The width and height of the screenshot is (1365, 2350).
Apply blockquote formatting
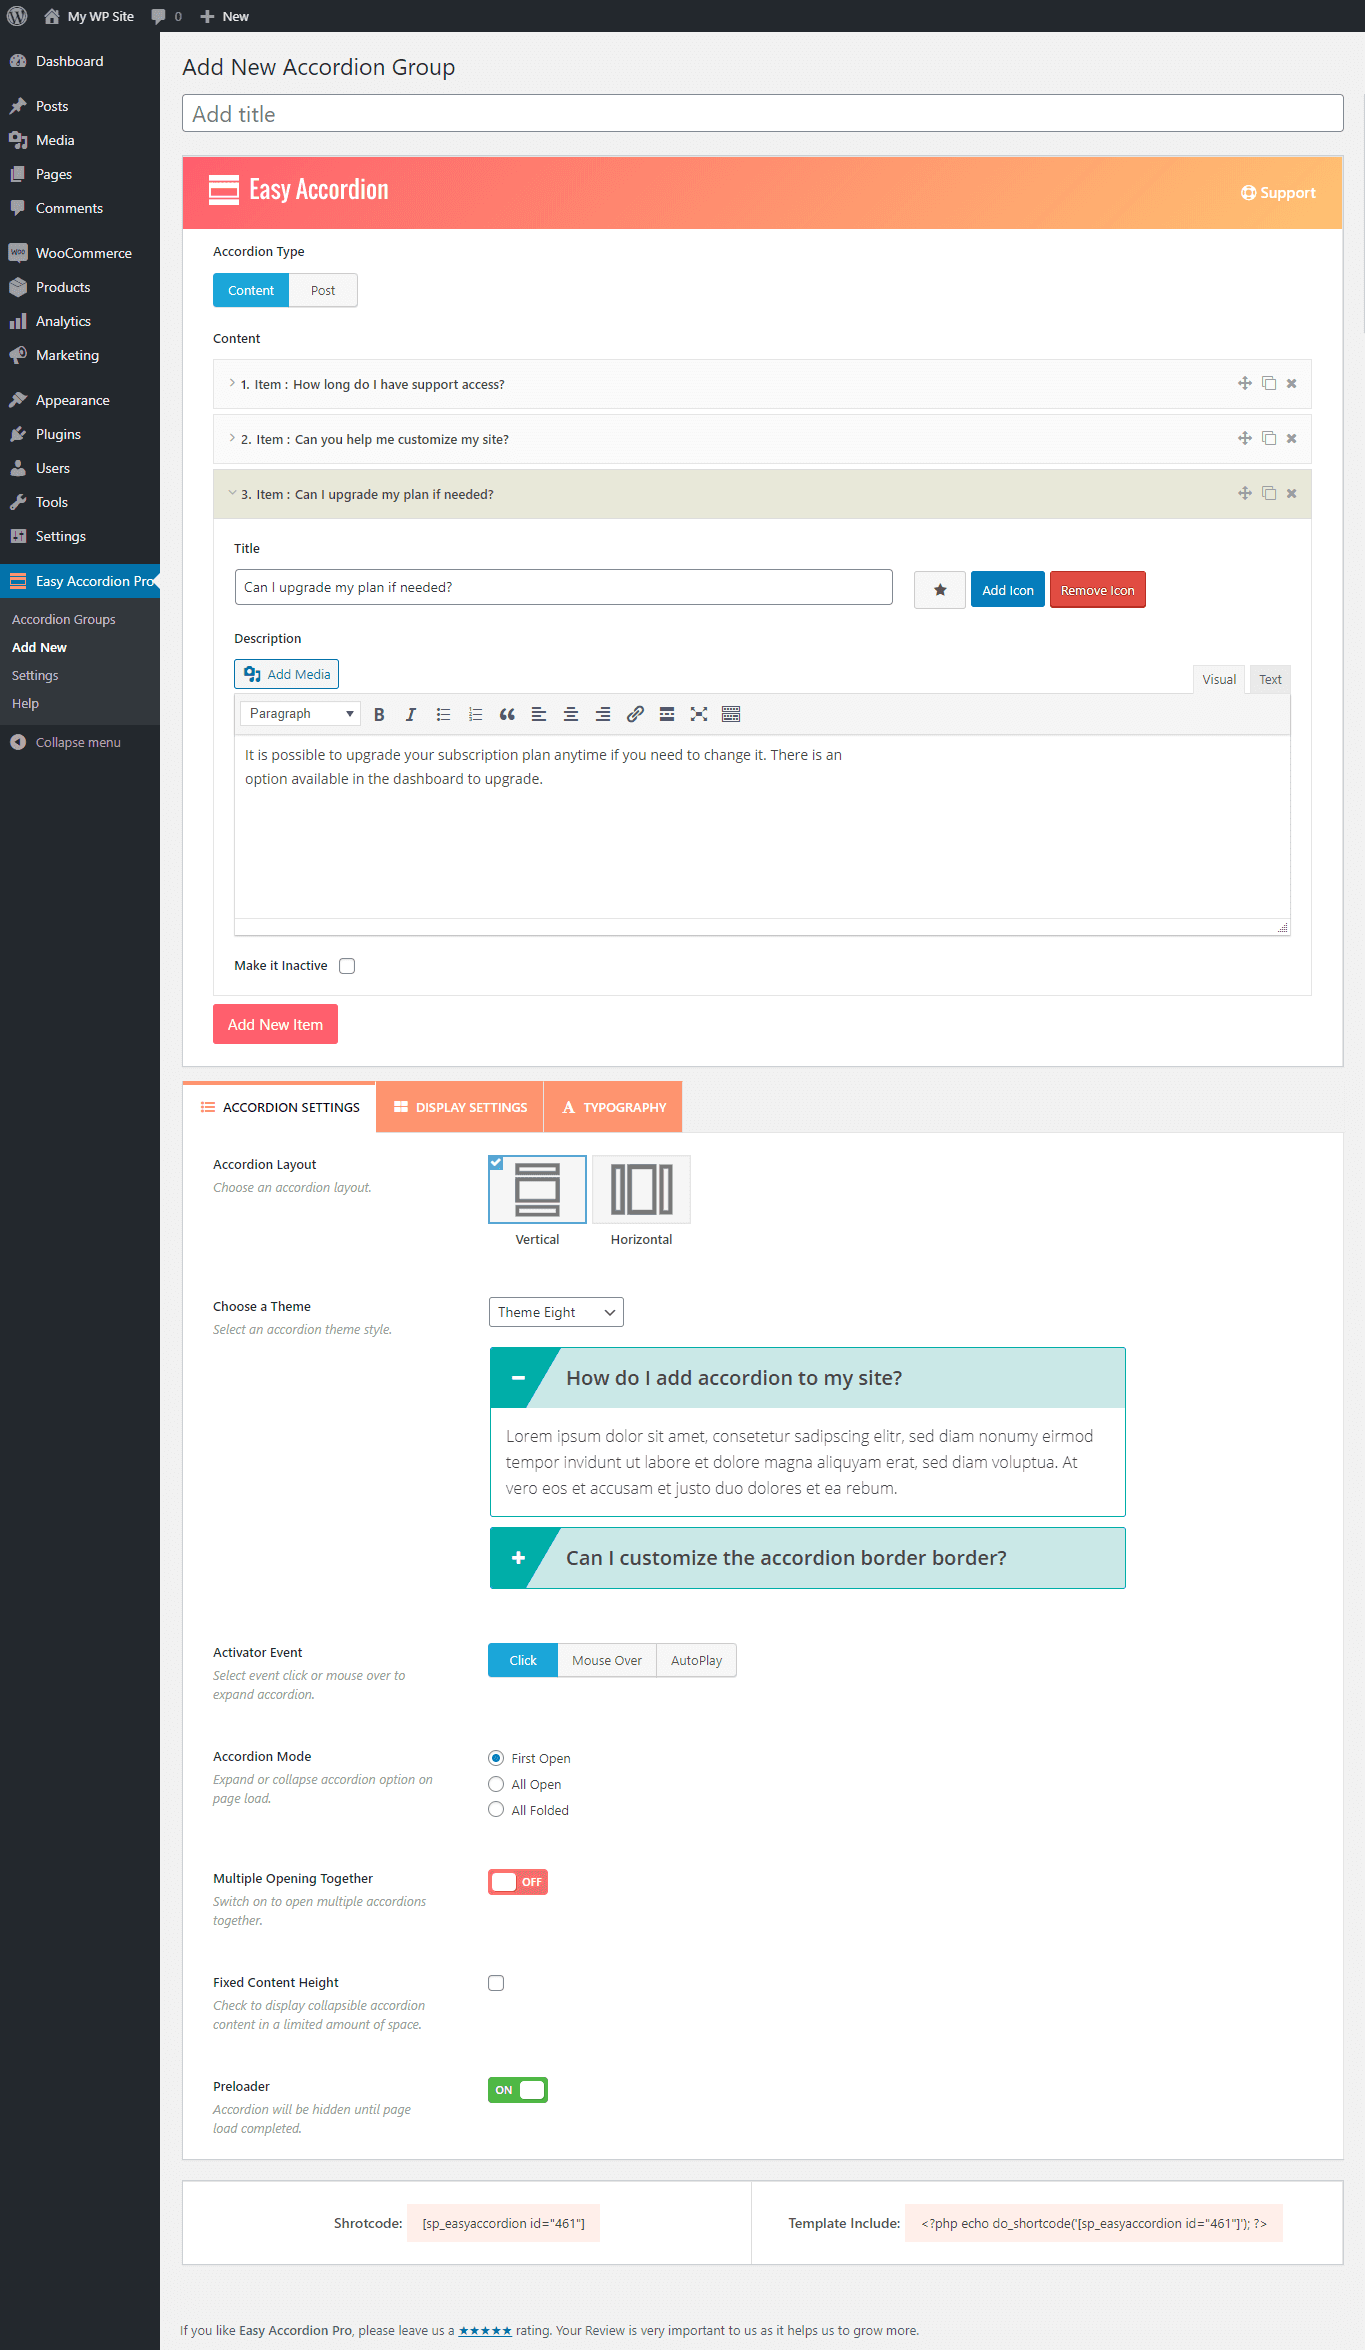tap(507, 714)
